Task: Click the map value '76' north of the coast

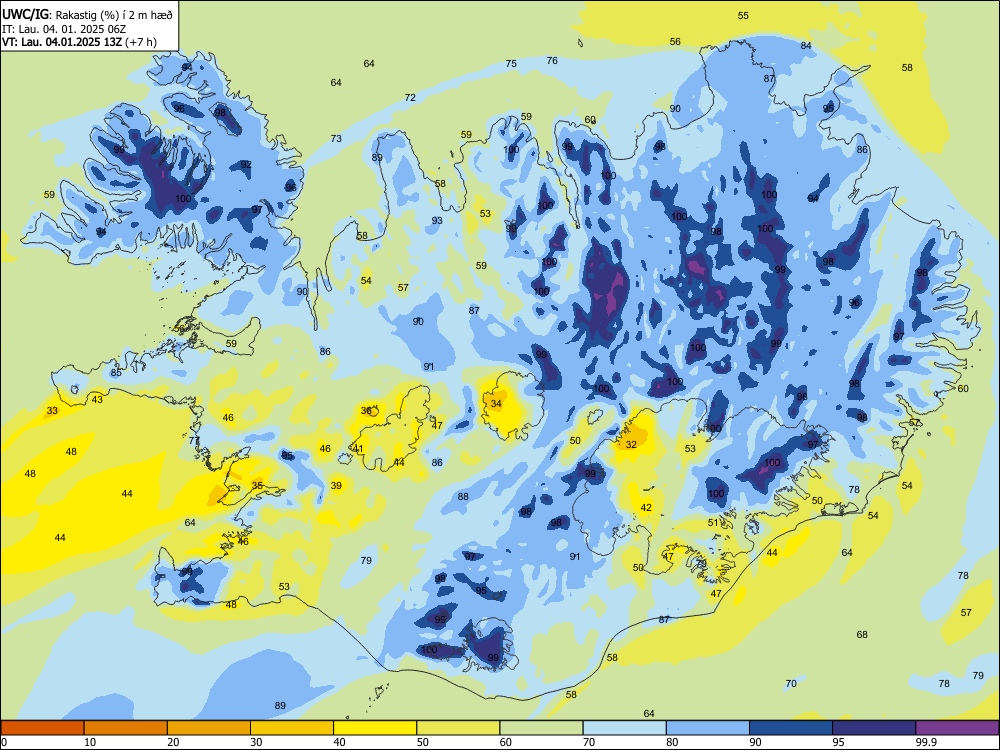Action: click(x=552, y=61)
